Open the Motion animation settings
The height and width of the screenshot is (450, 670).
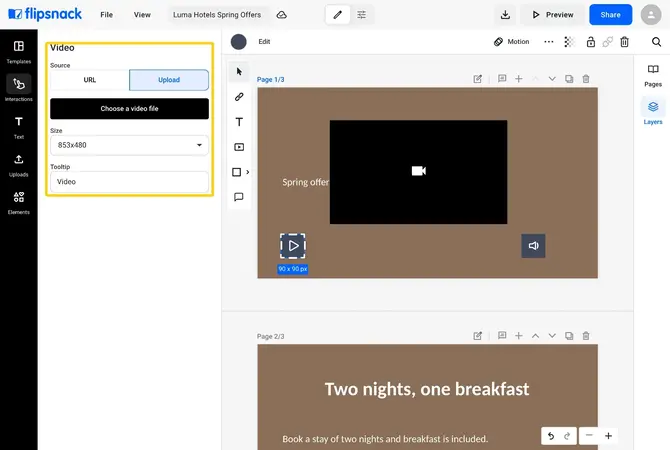[511, 41]
